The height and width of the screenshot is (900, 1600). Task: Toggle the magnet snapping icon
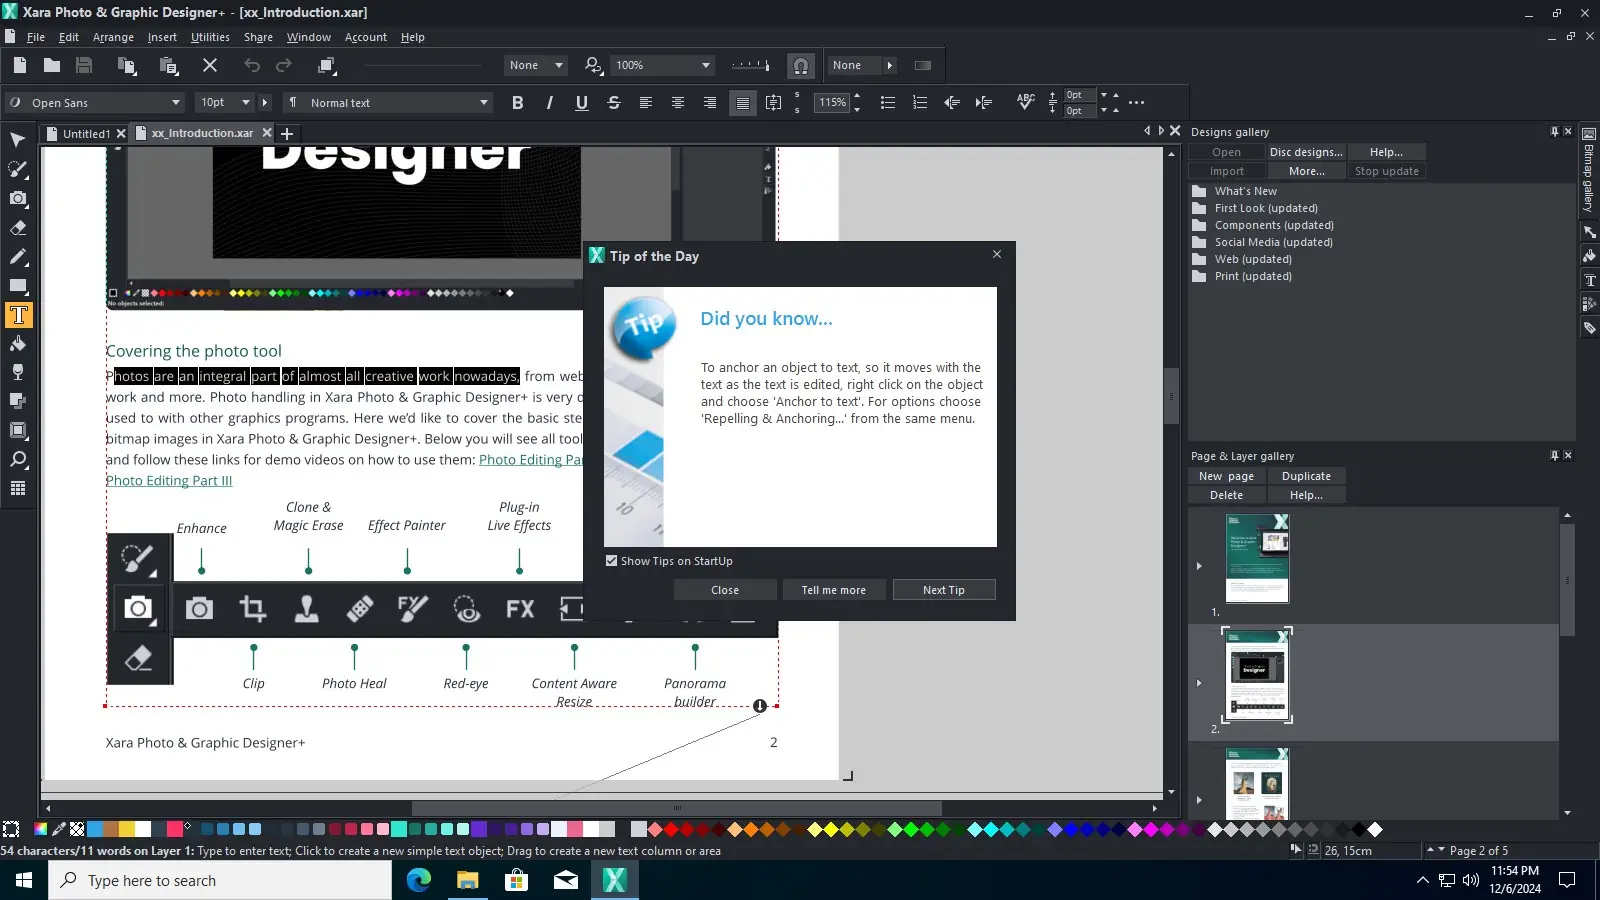pyautogui.click(x=801, y=66)
